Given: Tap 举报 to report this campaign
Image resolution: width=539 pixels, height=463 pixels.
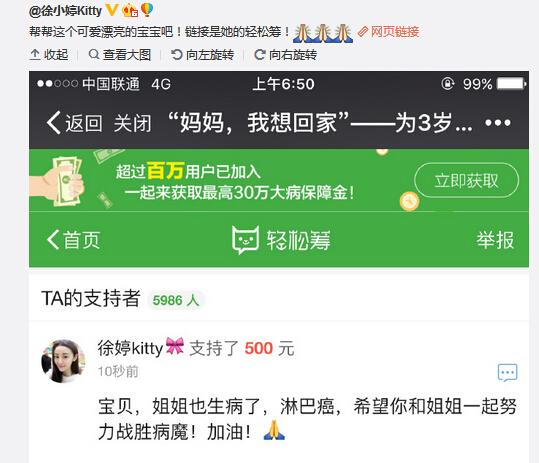Looking at the screenshot, I should click(x=495, y=240).
